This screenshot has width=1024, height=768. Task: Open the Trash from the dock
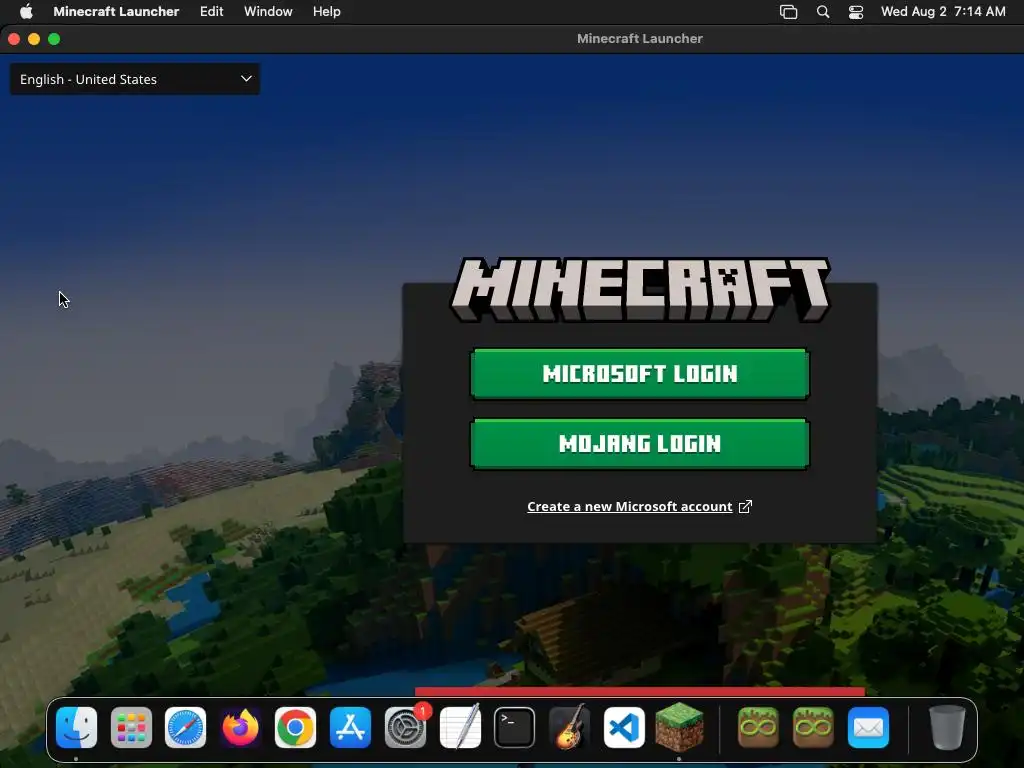pyautogui.click(x=946, y=728)
